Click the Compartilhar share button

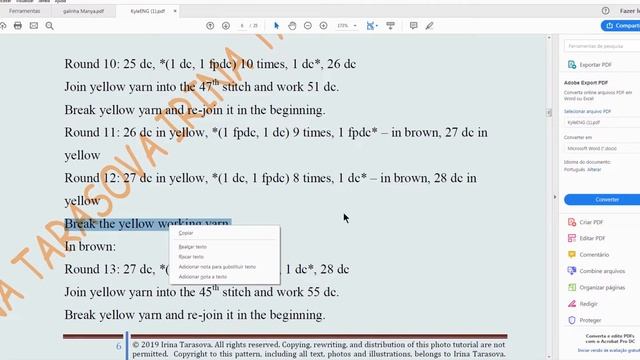(x=620, y=26)
